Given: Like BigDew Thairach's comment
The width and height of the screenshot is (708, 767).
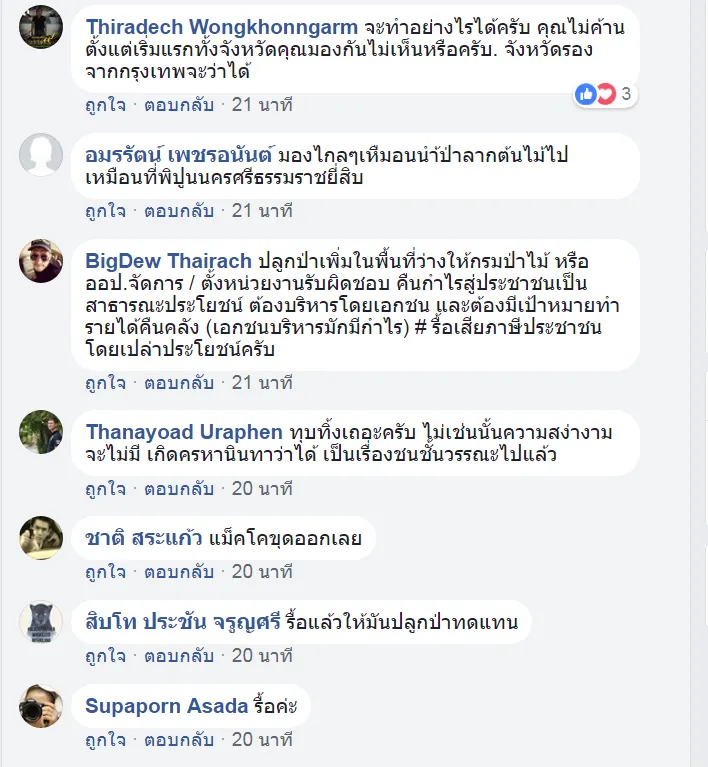Looking at the screenshot, I should click(105, 382).
